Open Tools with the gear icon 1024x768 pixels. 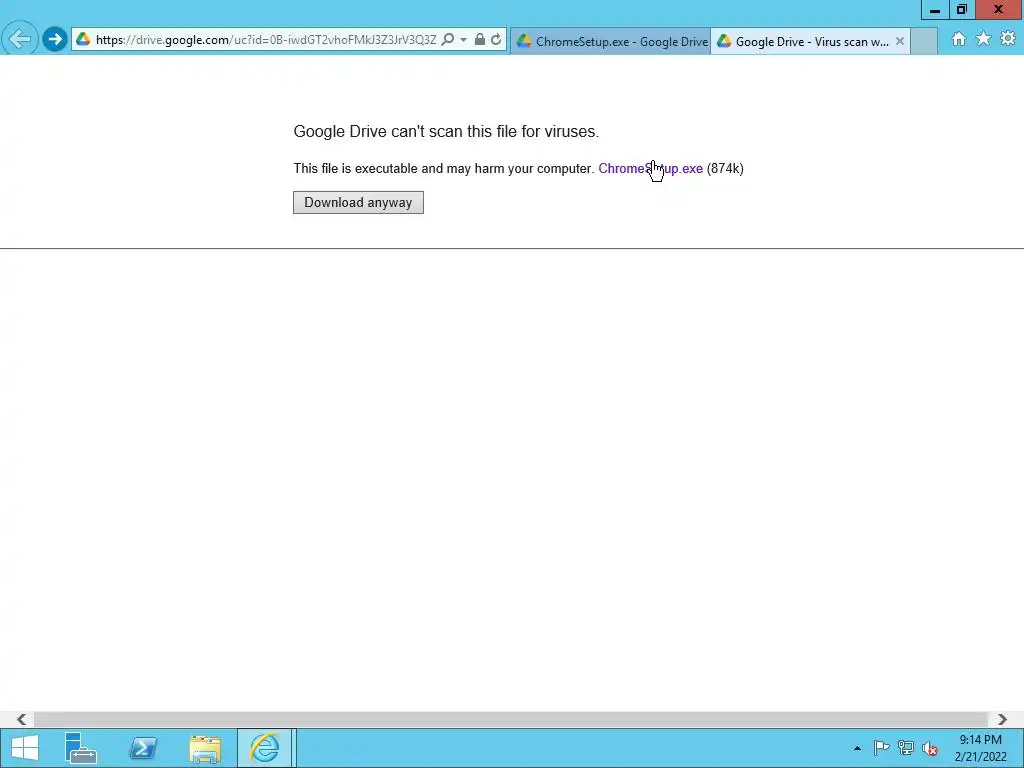[1008, 39]
